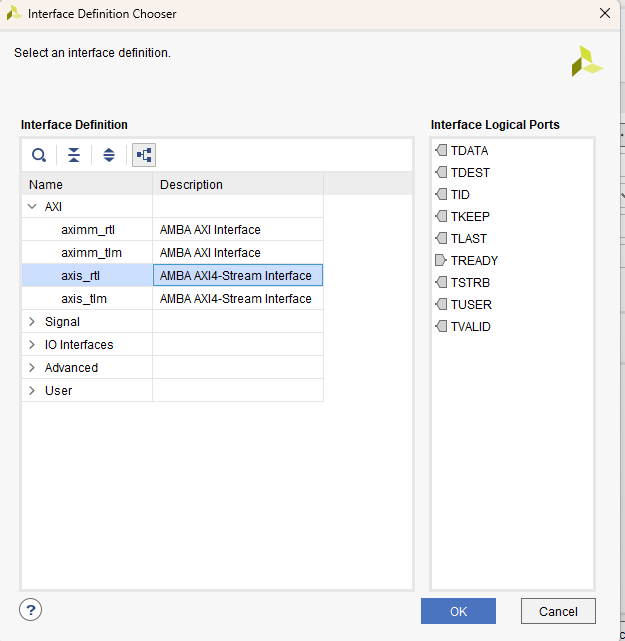Image resolution: width=625 pixels, height=641 pixels.
Task: Sort by the Description column header
Action: [238, 184]
